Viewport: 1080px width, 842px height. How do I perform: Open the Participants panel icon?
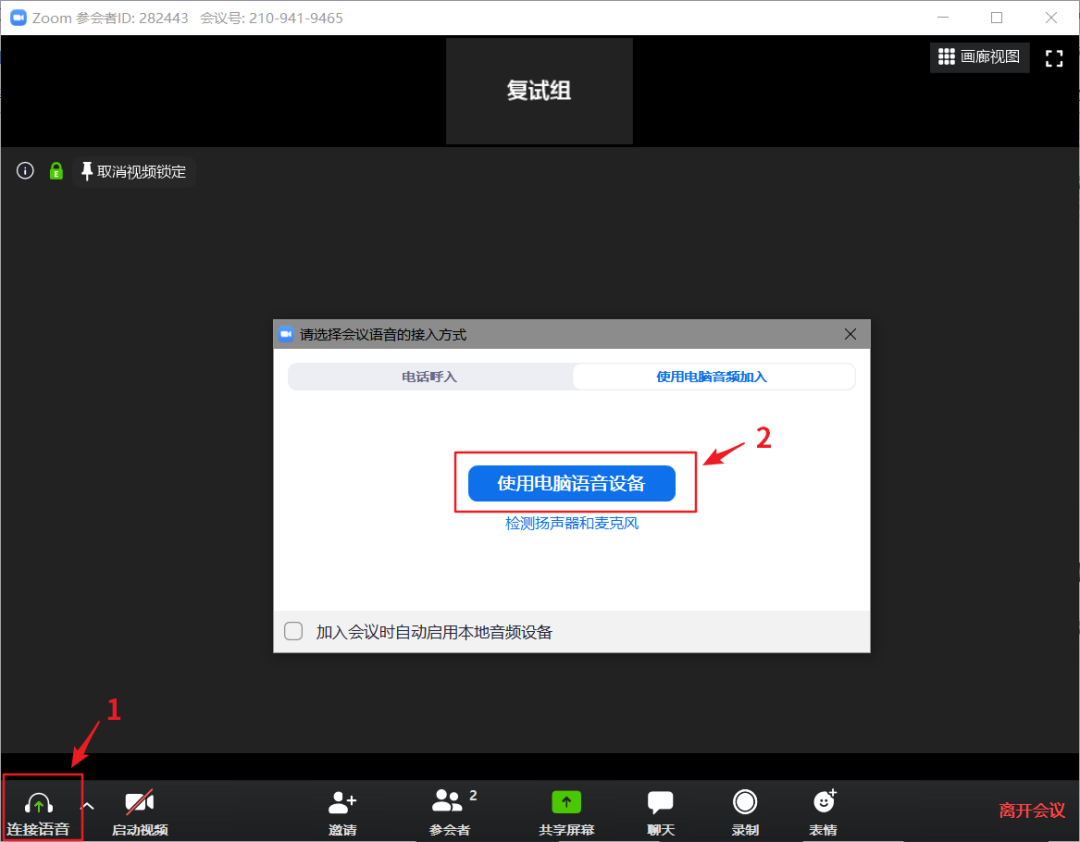448,802
